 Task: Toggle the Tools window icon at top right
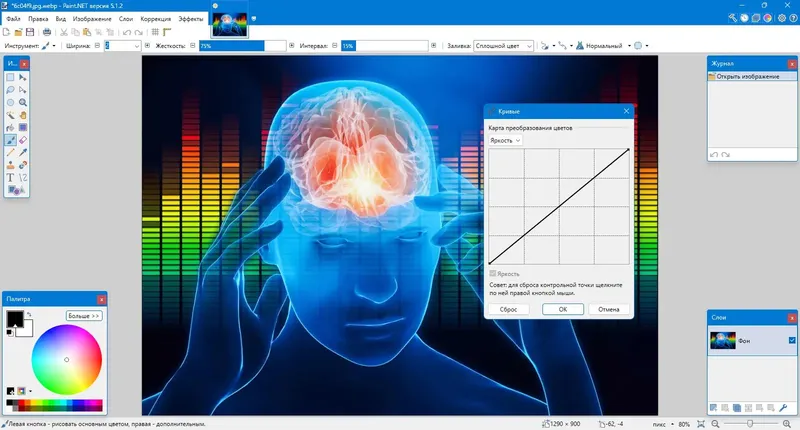tap(733, 18)
